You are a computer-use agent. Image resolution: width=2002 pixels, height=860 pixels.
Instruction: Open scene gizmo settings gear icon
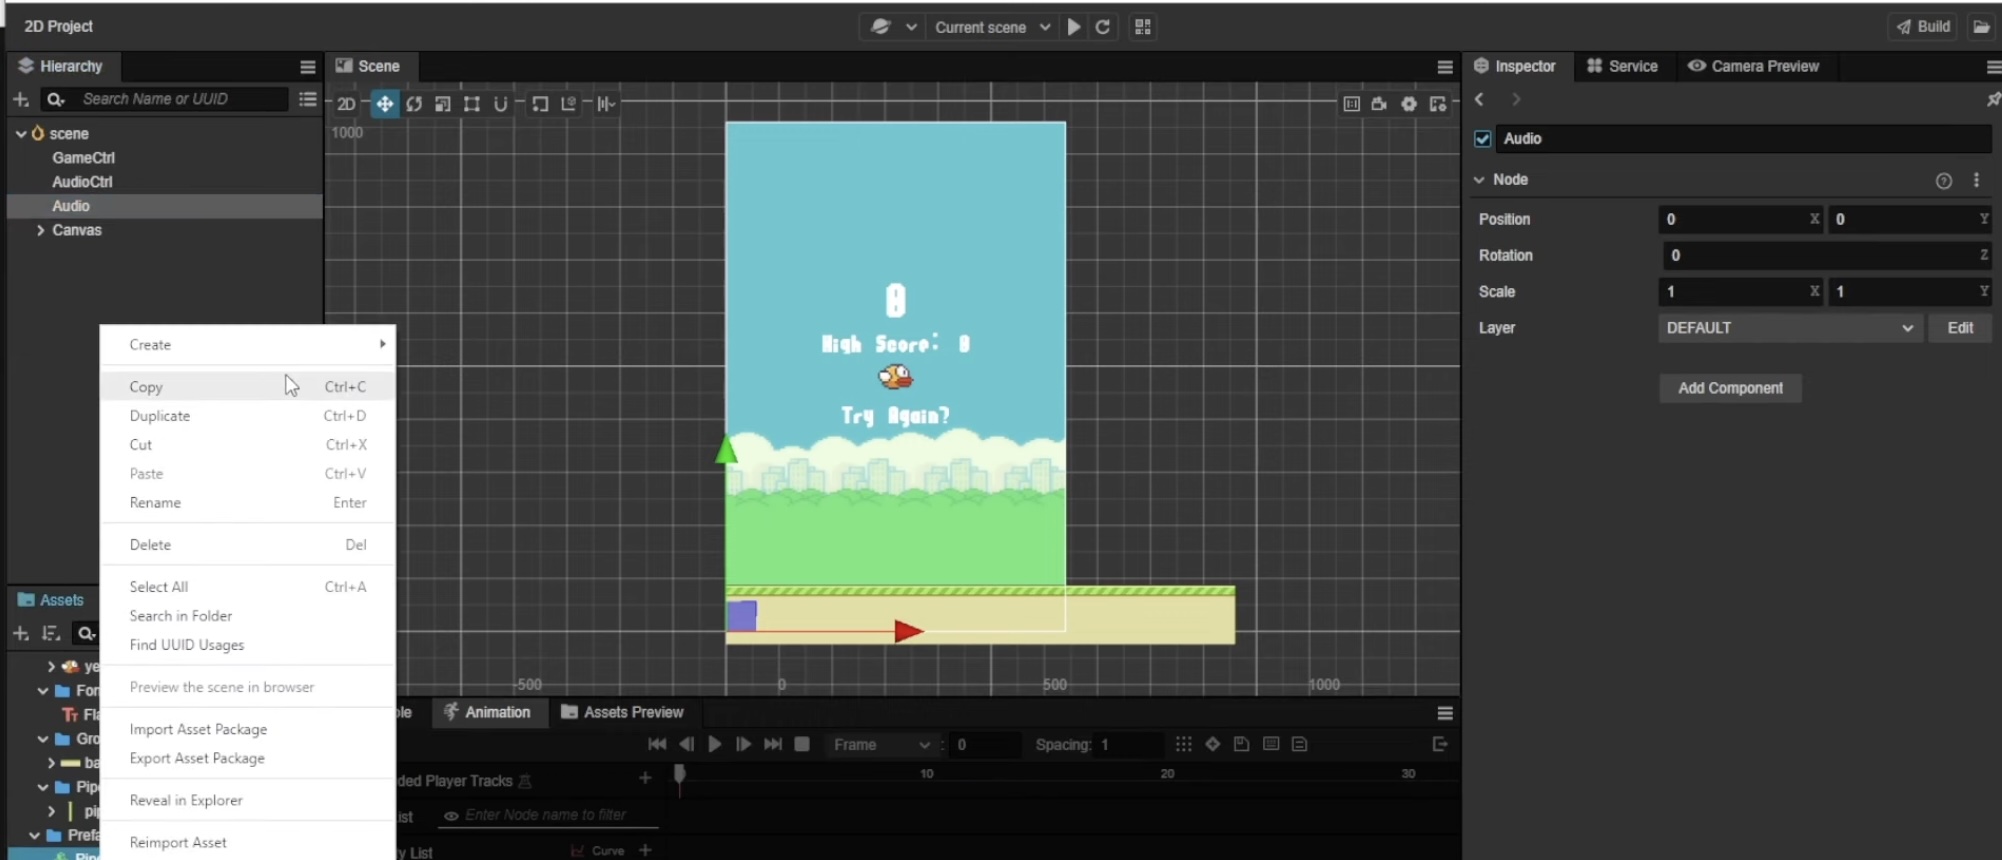pos(1409,104)
